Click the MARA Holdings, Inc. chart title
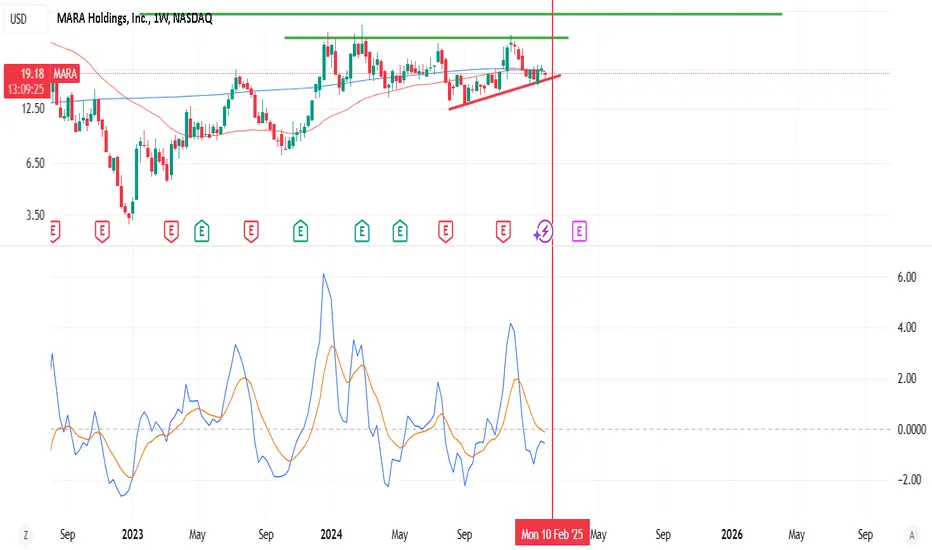Viewport: 932px width, 550px height. [134, 18]
